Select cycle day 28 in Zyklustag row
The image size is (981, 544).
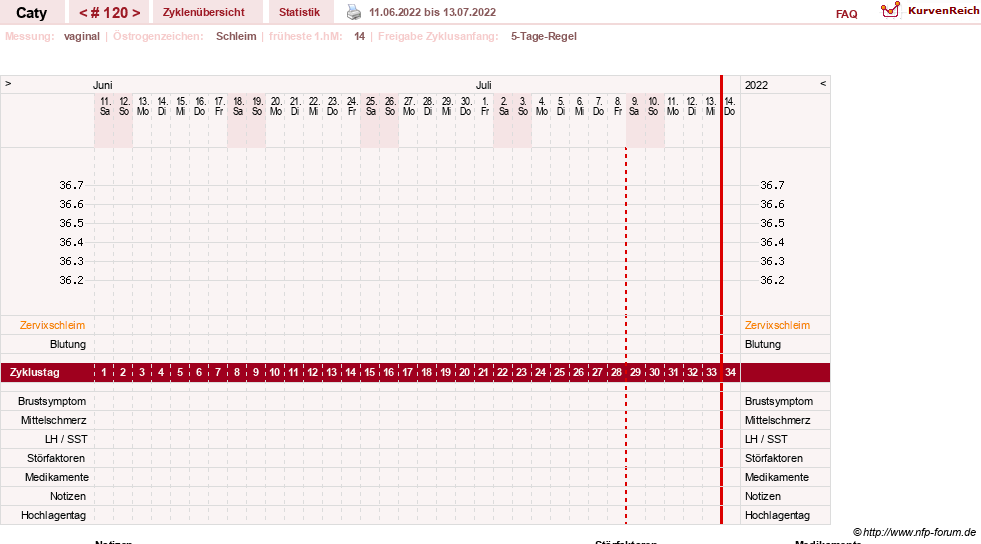click(x=616, y=372)
